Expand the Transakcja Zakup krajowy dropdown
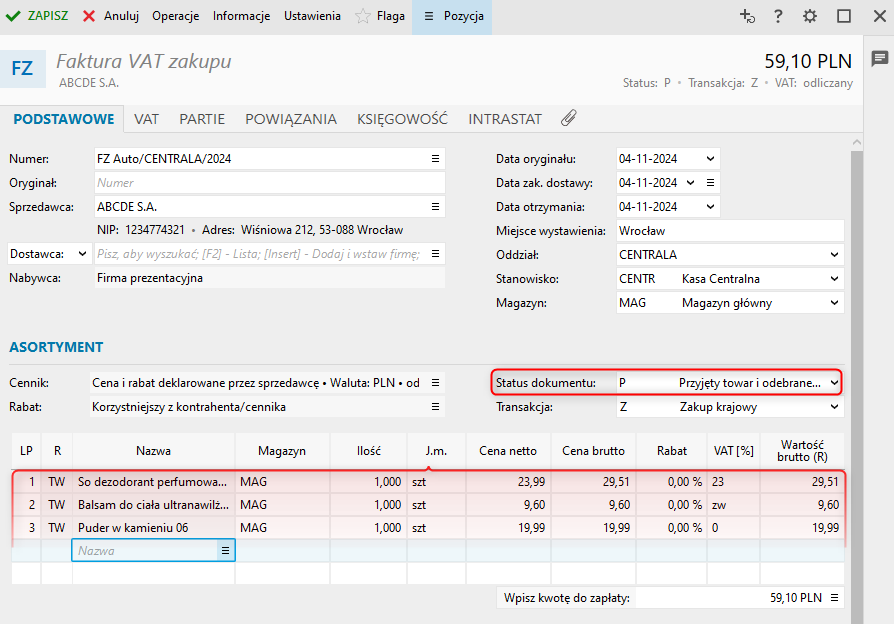This screenshot has height=624, width=894. pos(834,407)
